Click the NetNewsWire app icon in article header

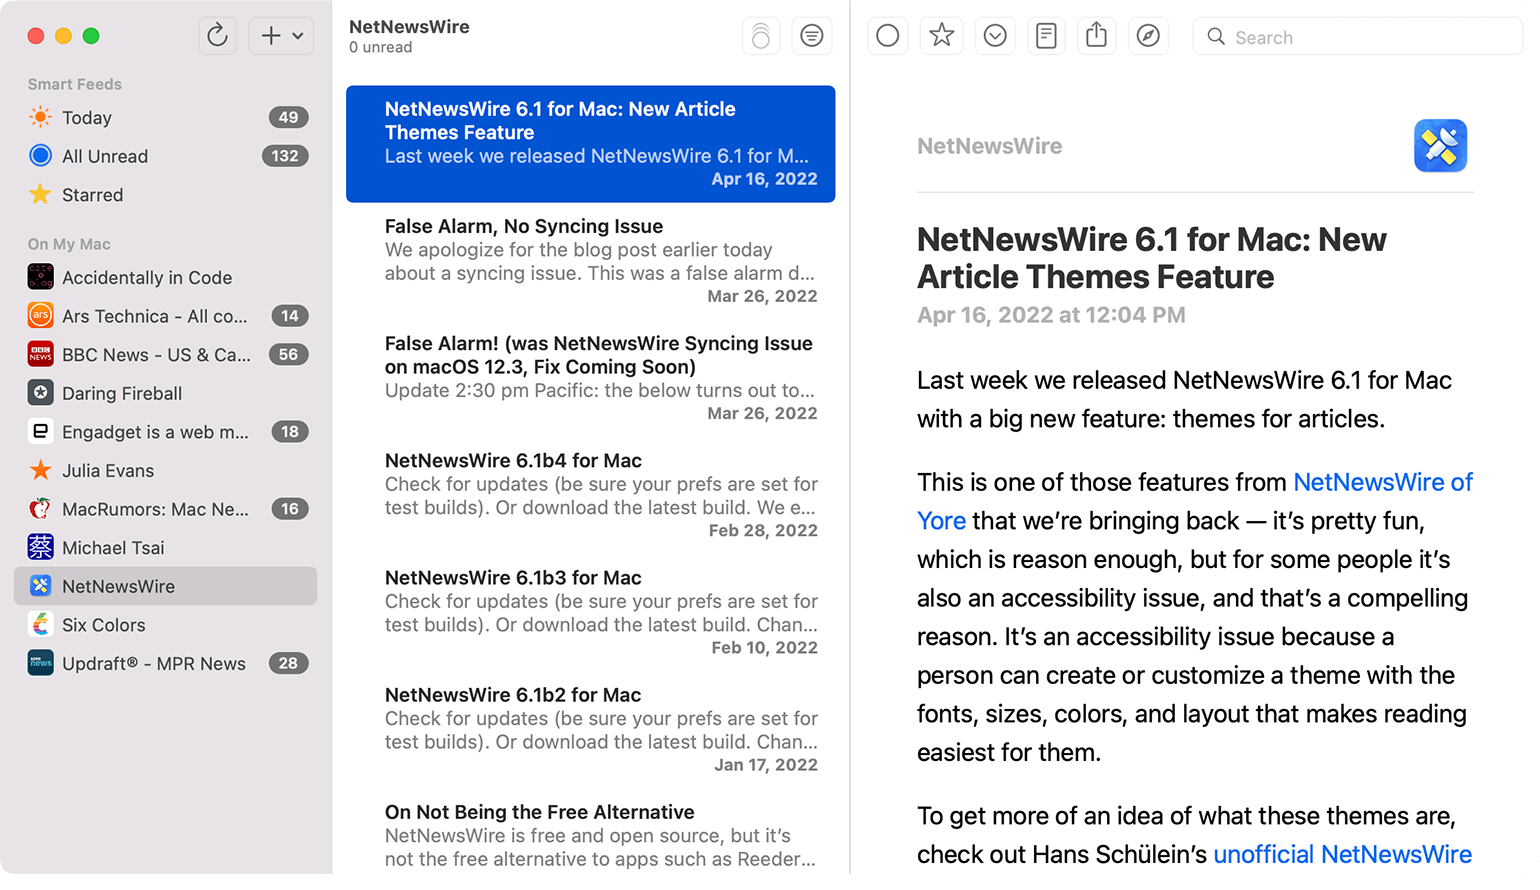point(1440,146)
